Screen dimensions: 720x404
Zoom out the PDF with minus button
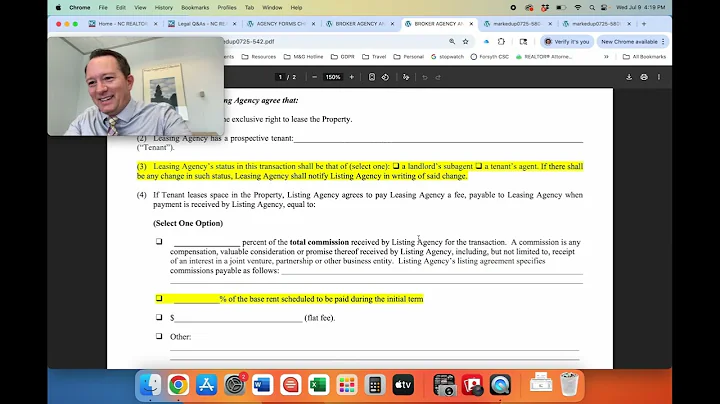click(x=315, y=77)
